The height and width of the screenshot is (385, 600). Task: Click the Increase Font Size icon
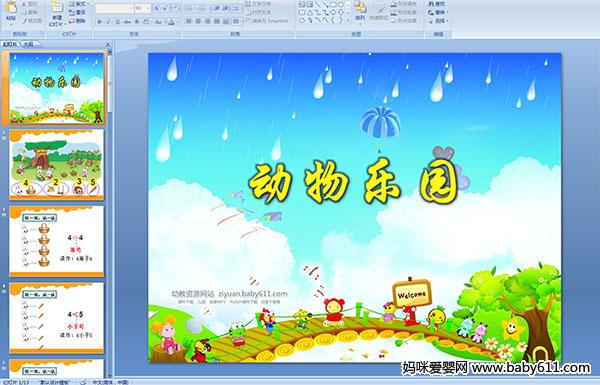[x=157, y=8]
